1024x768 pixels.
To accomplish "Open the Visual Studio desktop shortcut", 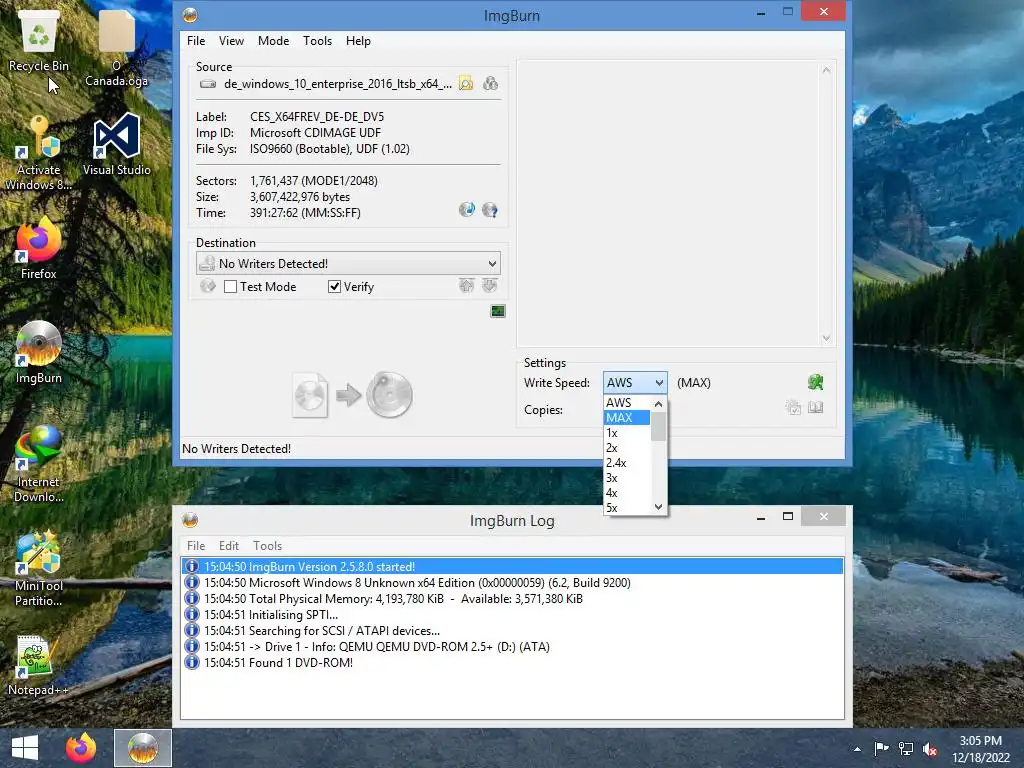I will pyautogui.click(x=117, y=145).
